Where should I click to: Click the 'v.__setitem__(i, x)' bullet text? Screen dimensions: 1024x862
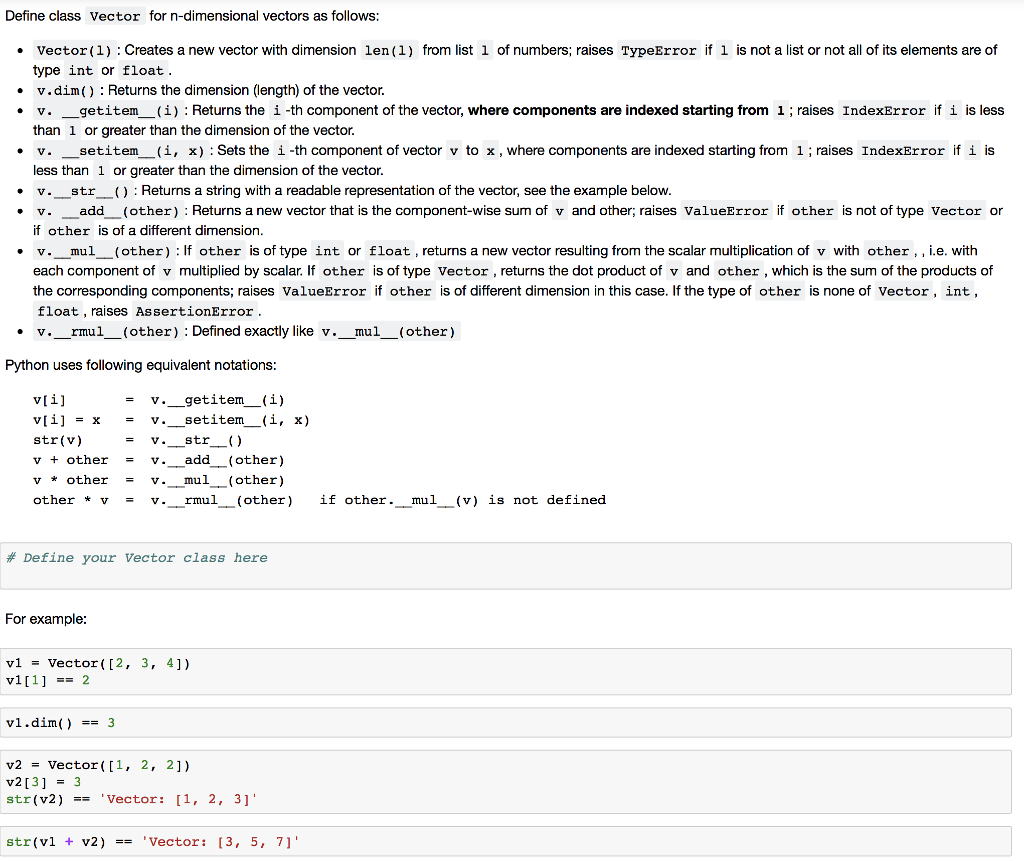click(120, 150)
